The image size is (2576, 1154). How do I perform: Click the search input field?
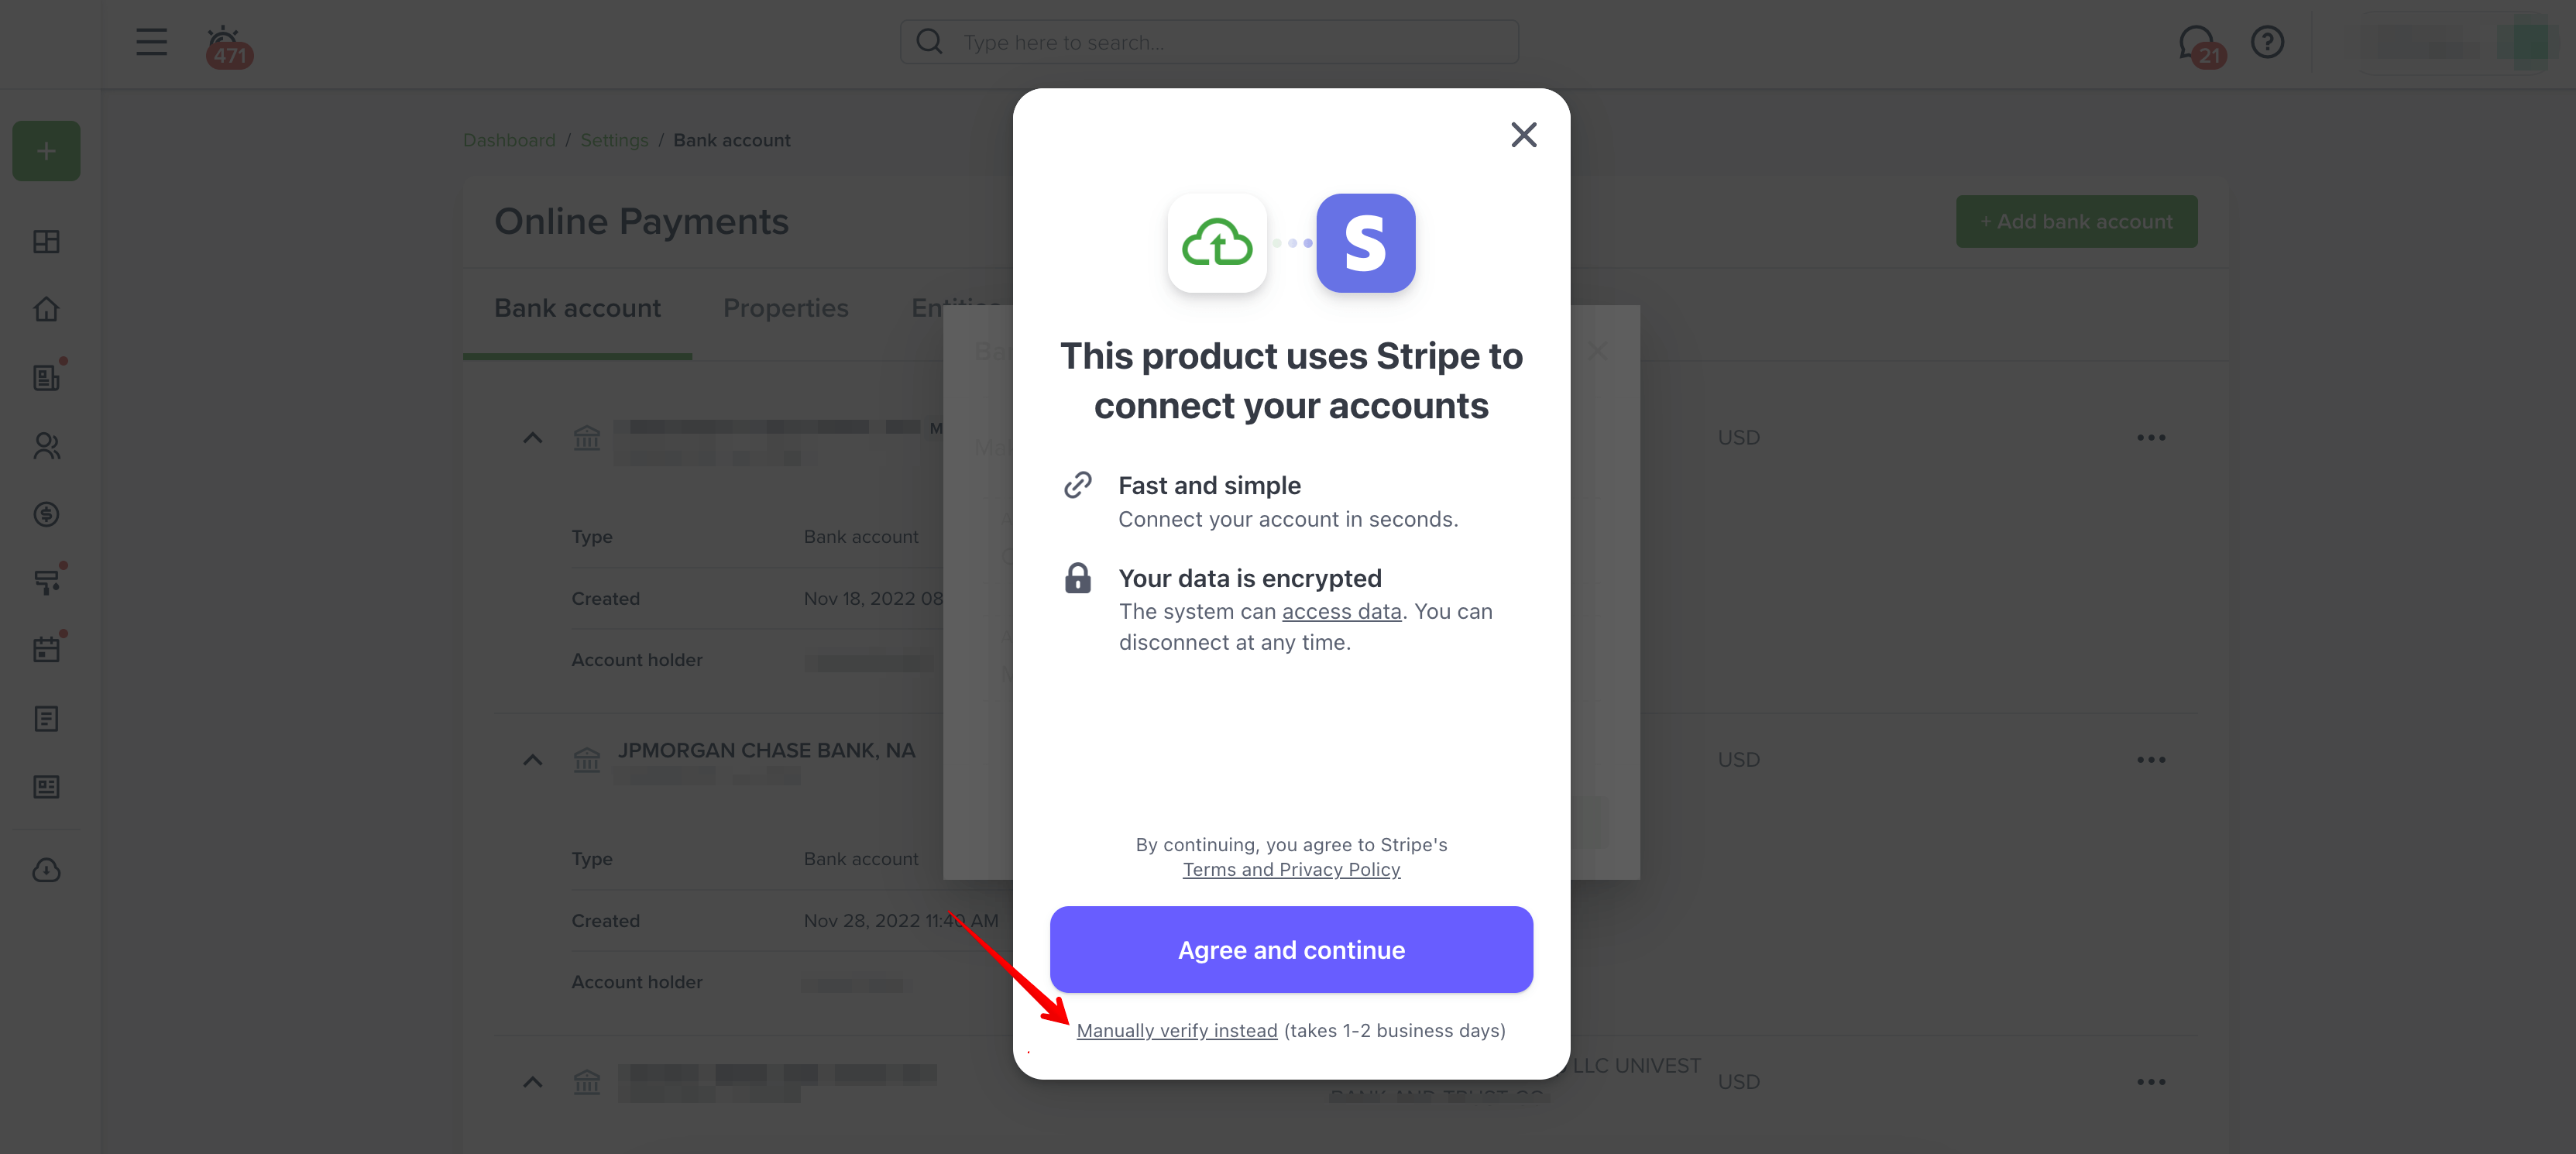(1209, 42)
